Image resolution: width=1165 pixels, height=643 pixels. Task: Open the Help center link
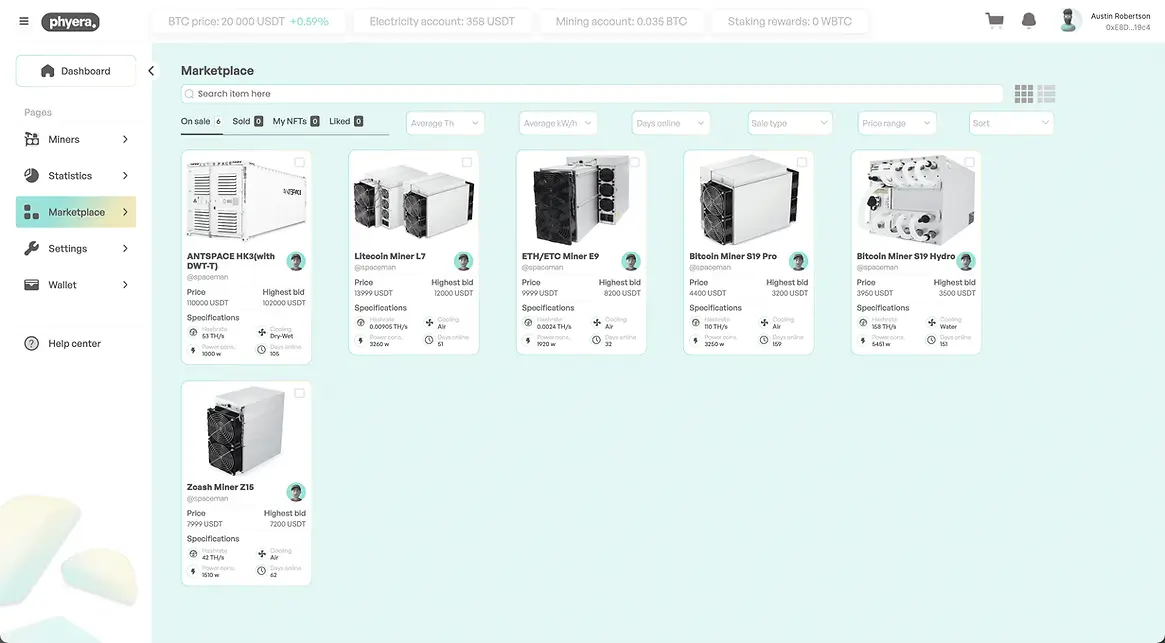[74, 344]
